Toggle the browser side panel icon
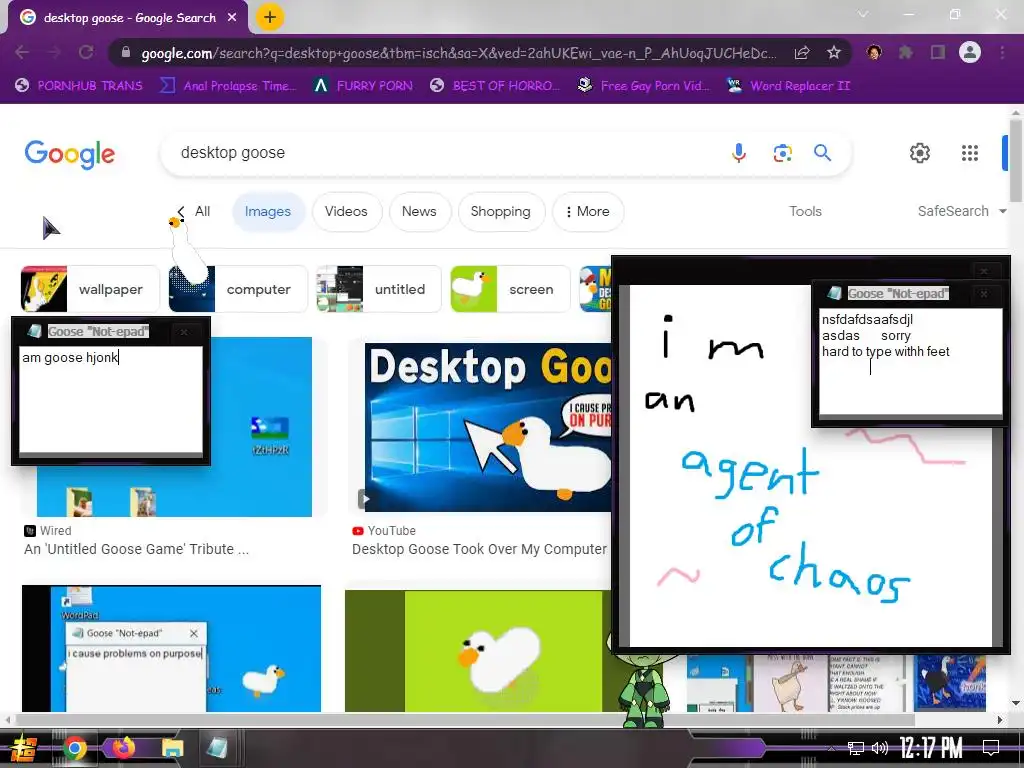 (x=938, y=52)
